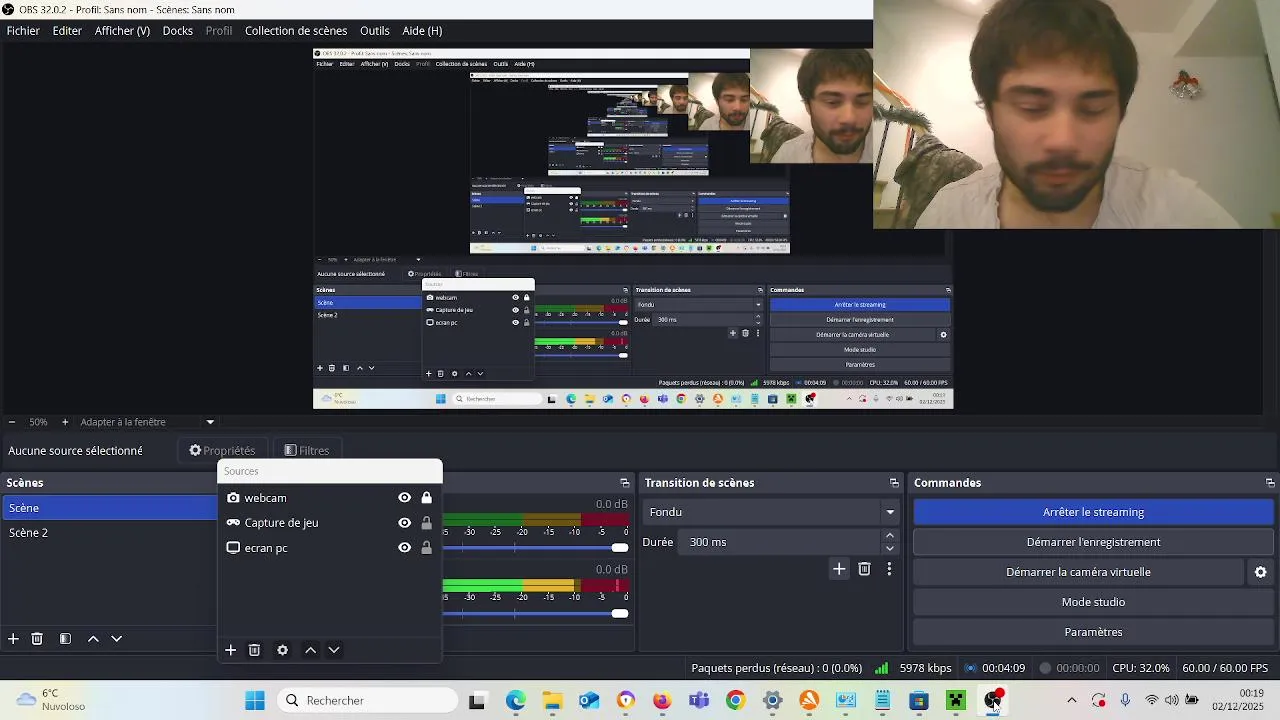
Task: Show hidden system tray icons chevron
Action: pos(1072,700)
